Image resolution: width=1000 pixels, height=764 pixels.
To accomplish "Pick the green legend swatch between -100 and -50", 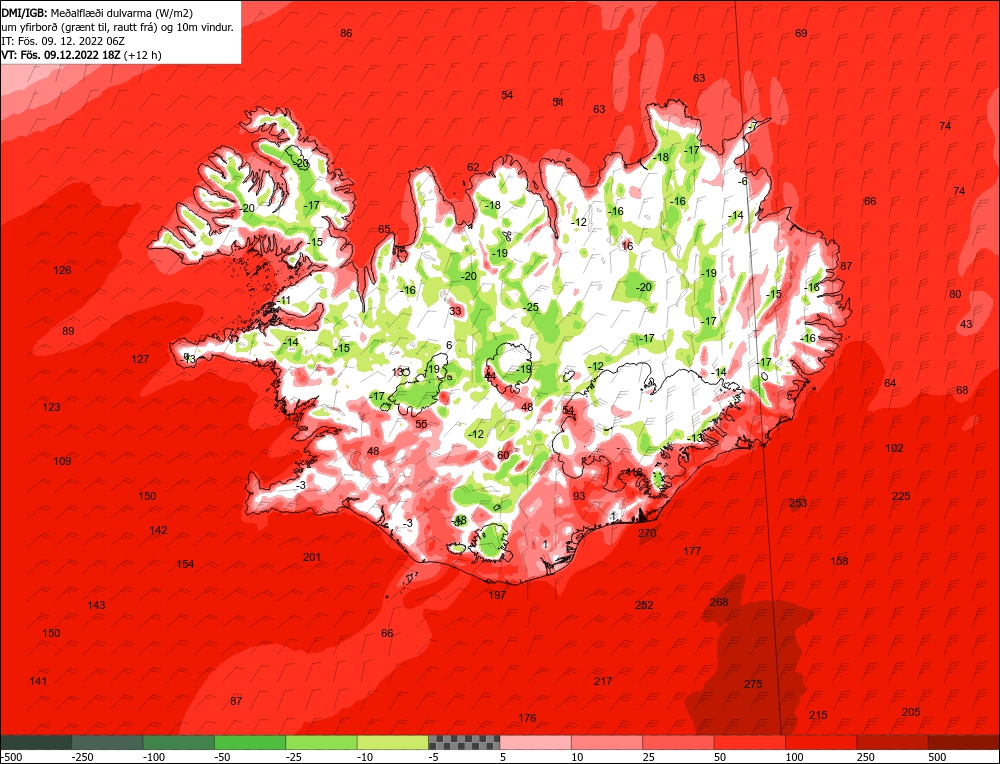I will coord(179,742).
